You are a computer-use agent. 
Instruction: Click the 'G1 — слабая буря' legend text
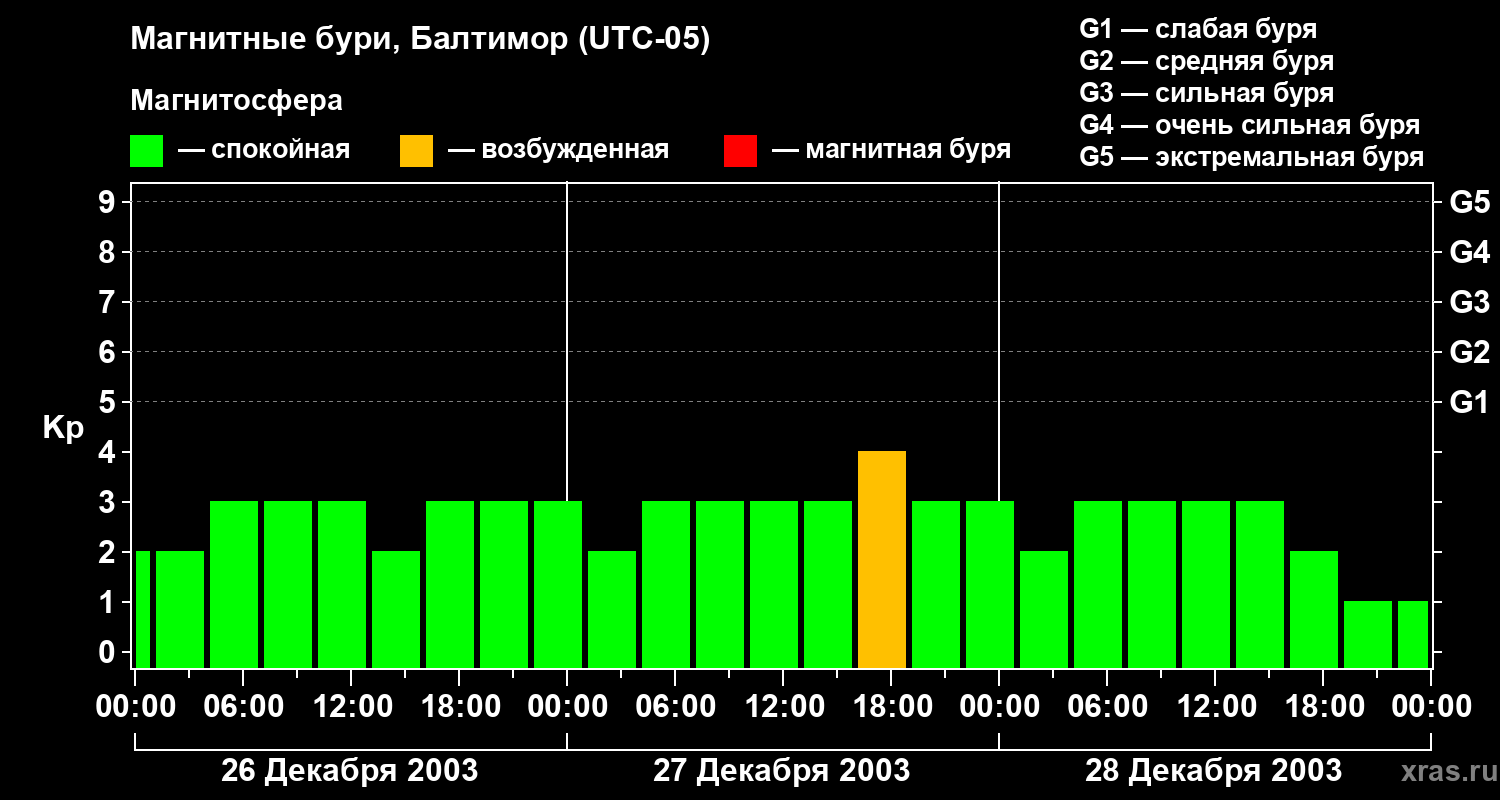tap(1198, 29)
